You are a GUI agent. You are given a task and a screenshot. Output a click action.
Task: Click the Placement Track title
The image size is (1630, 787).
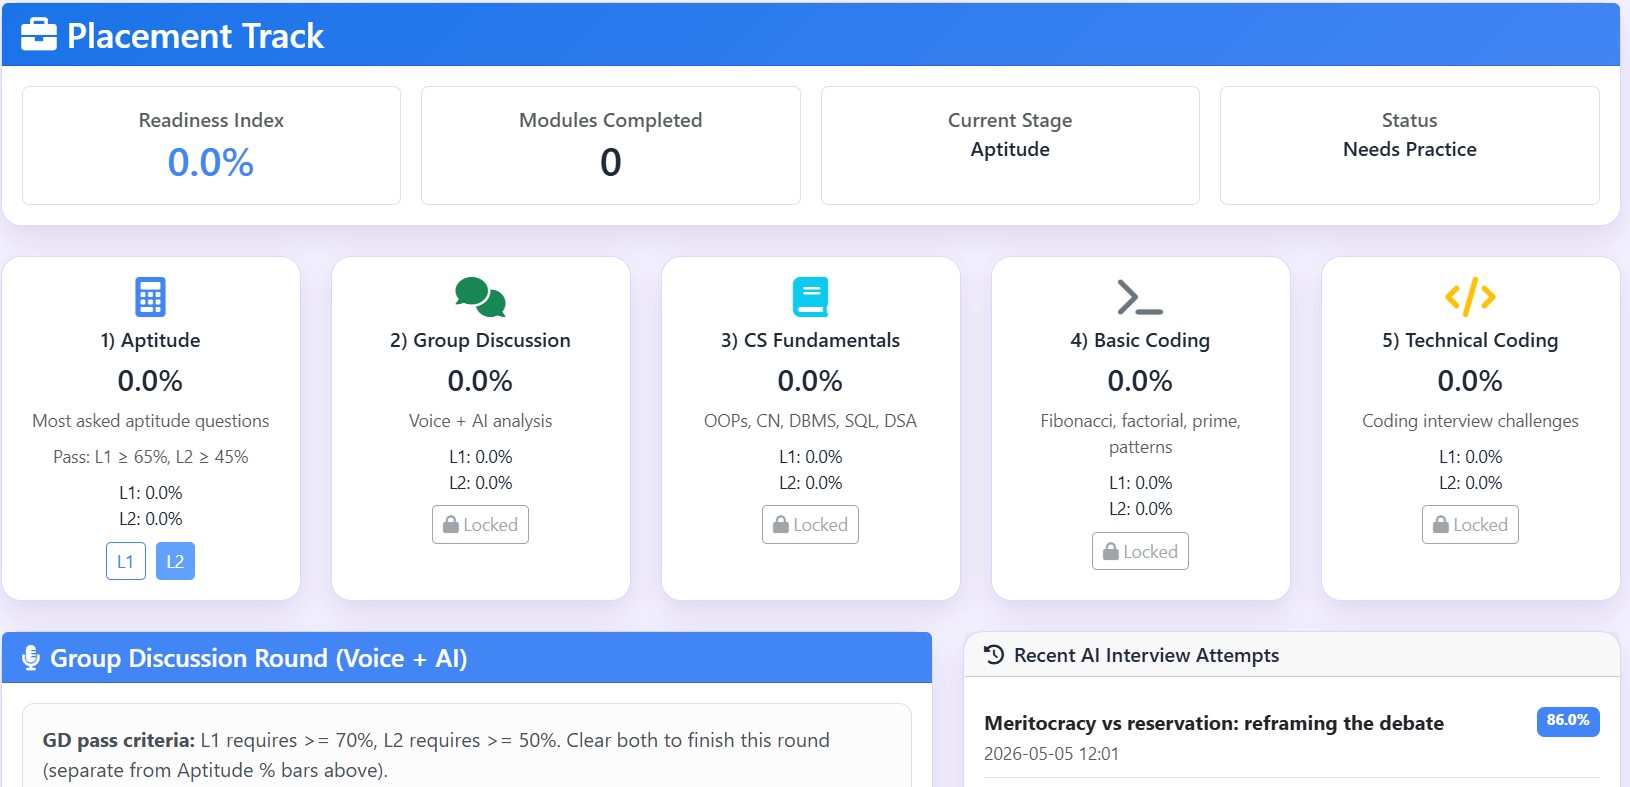click(x=195, y=36)
